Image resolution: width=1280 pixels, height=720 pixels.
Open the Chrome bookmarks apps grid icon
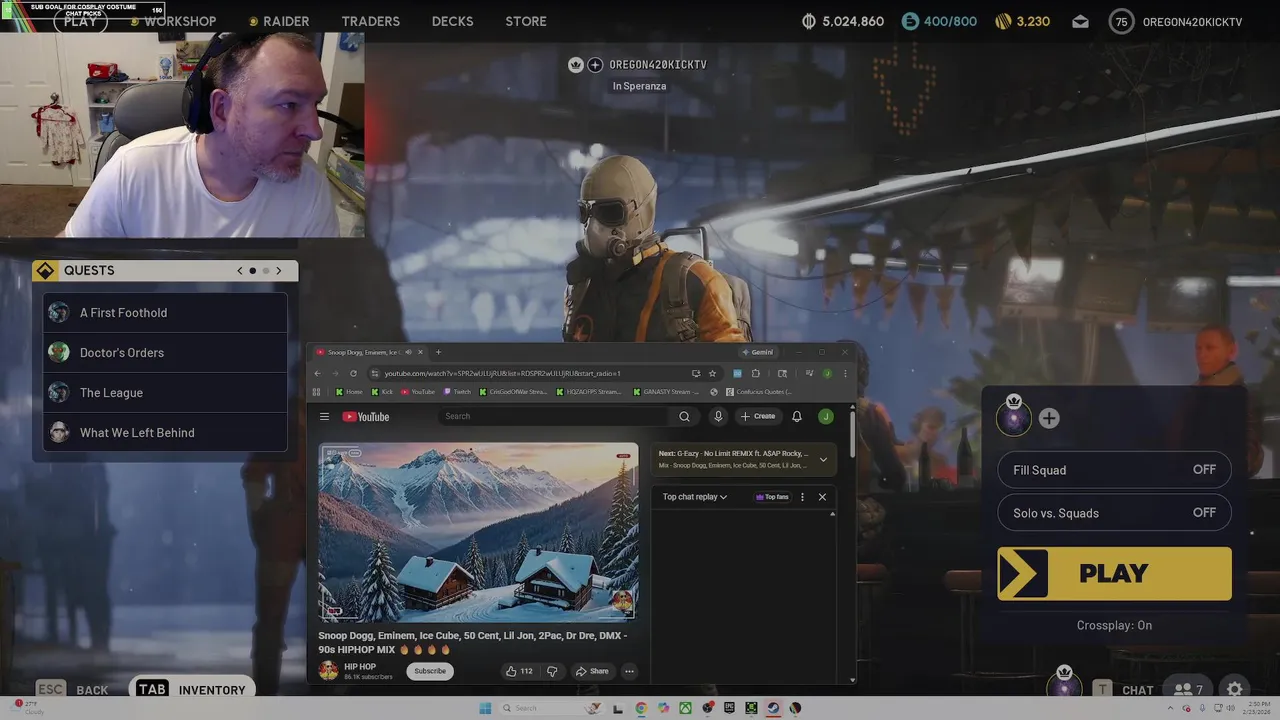(317, 392)
